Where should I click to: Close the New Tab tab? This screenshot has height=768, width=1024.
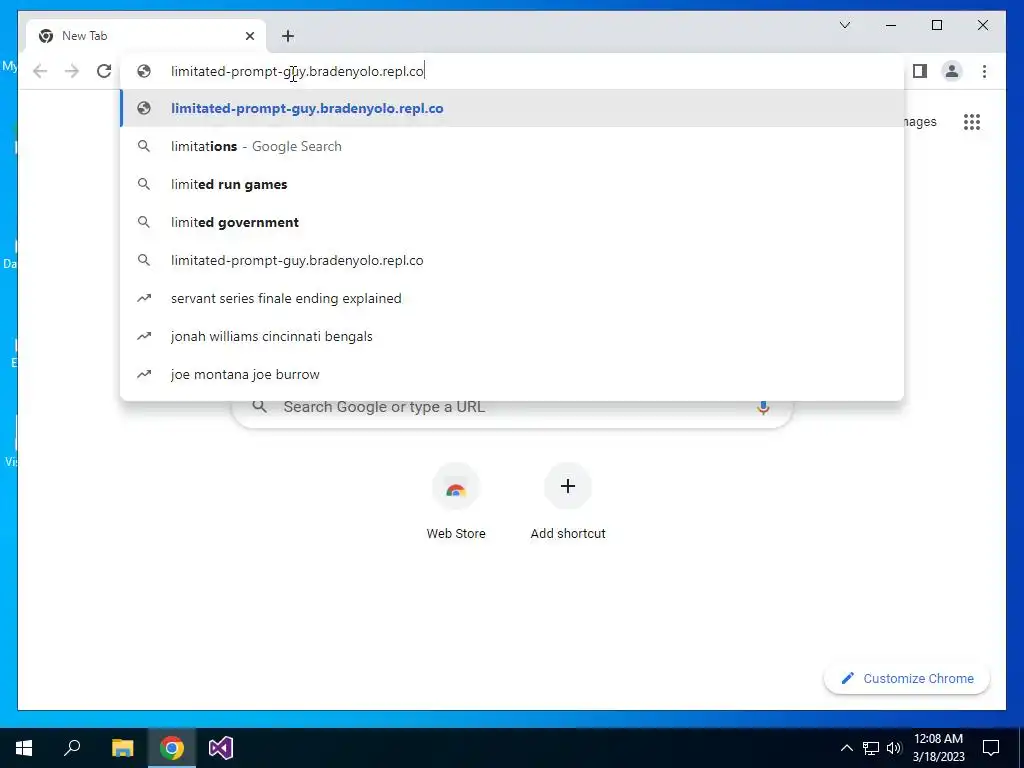click(249, 36)
